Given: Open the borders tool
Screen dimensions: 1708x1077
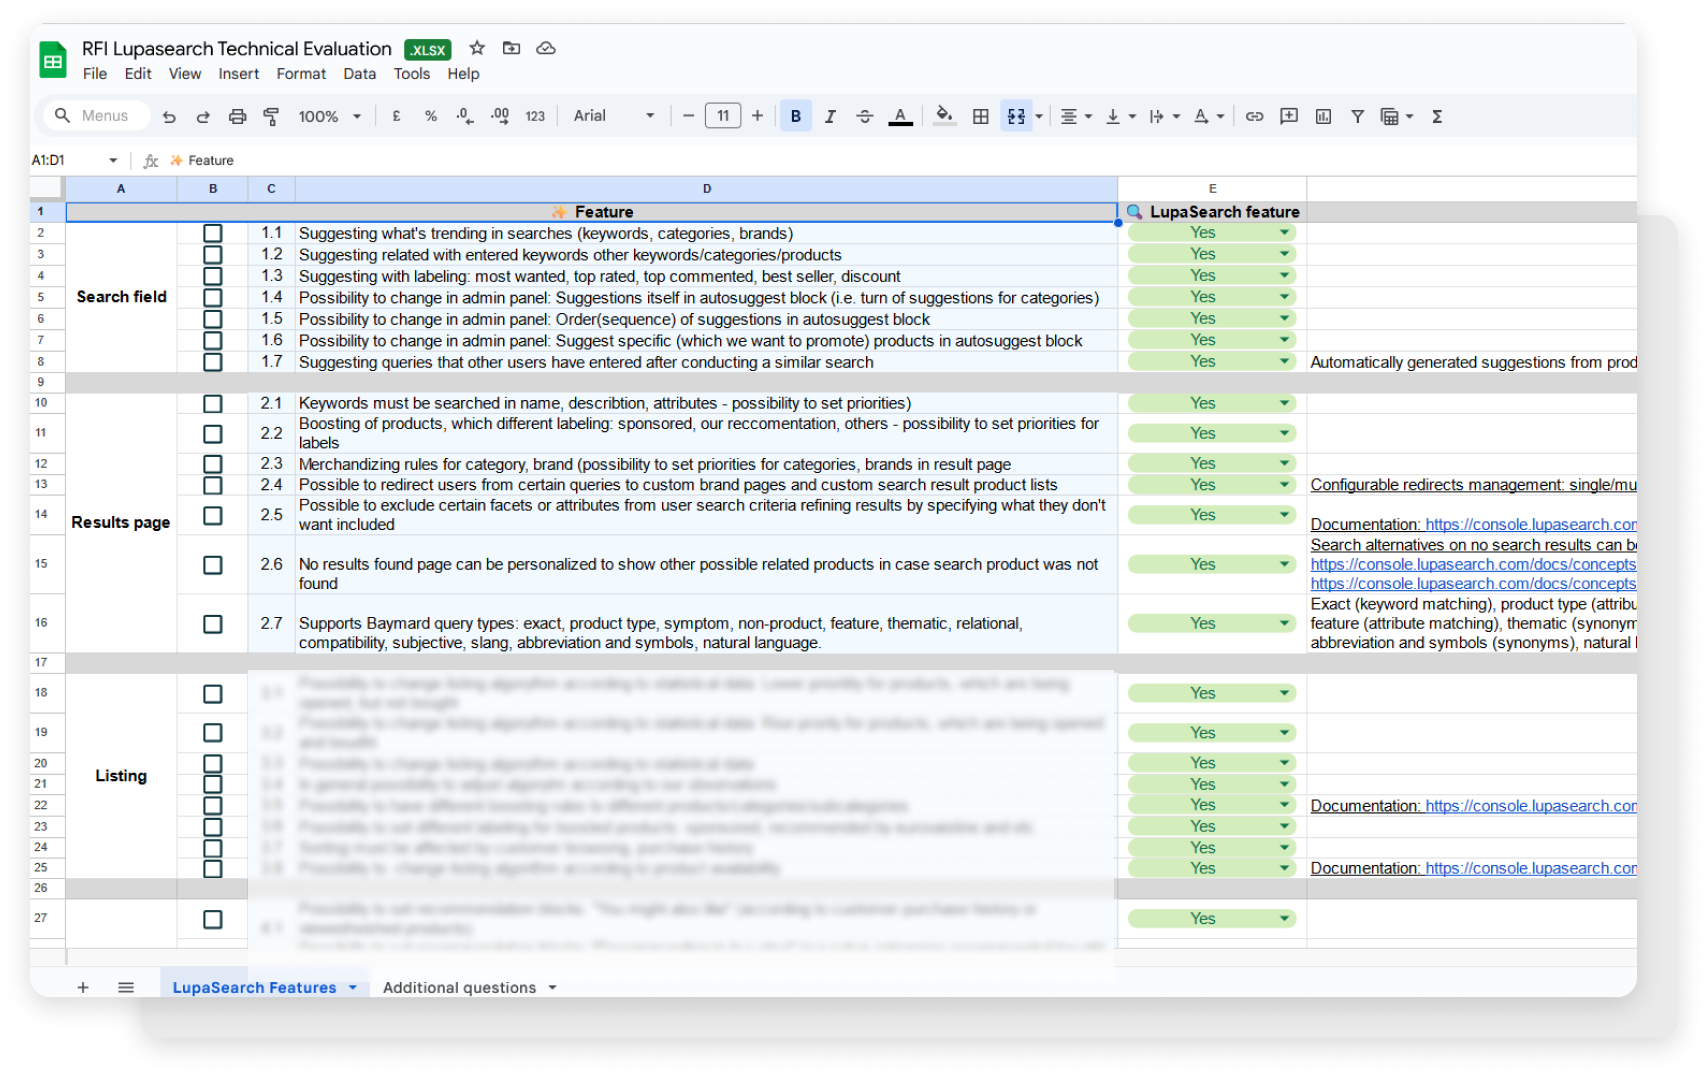Looking at the screenshot, I should (981, 116).
